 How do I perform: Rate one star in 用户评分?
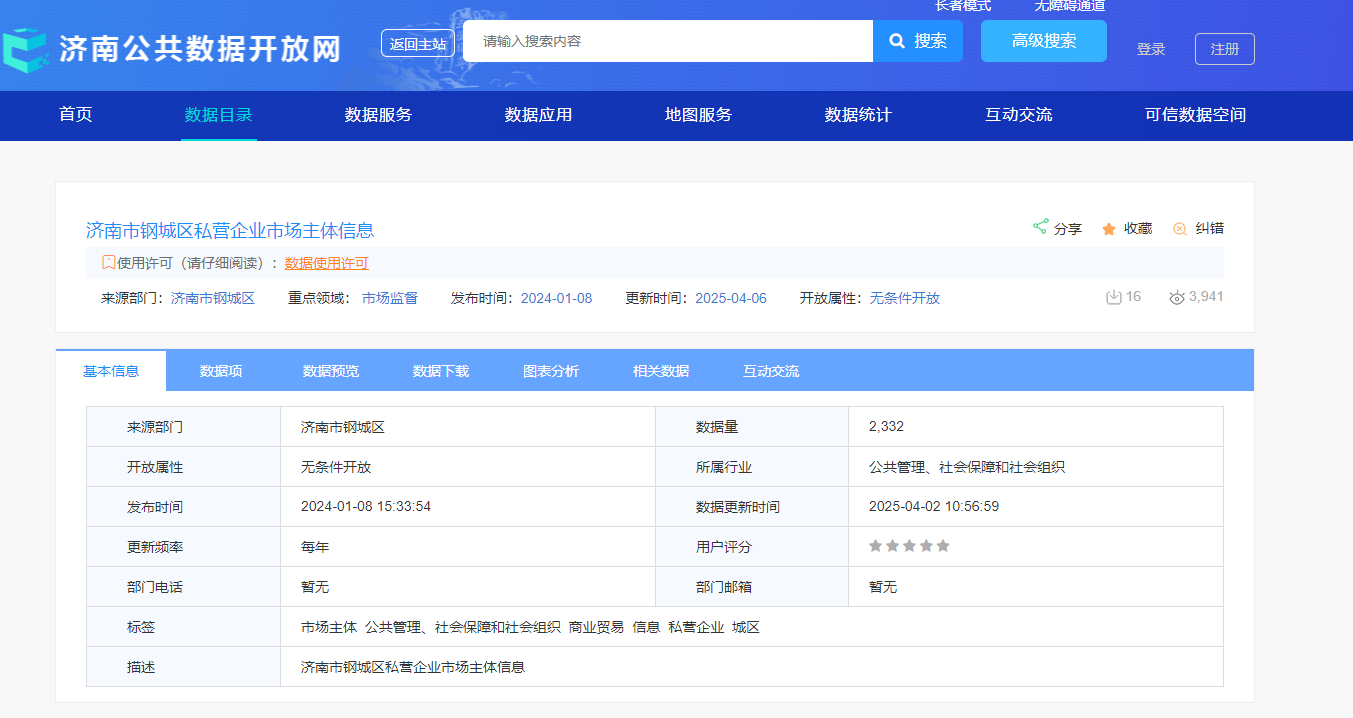tap(876, 546)
